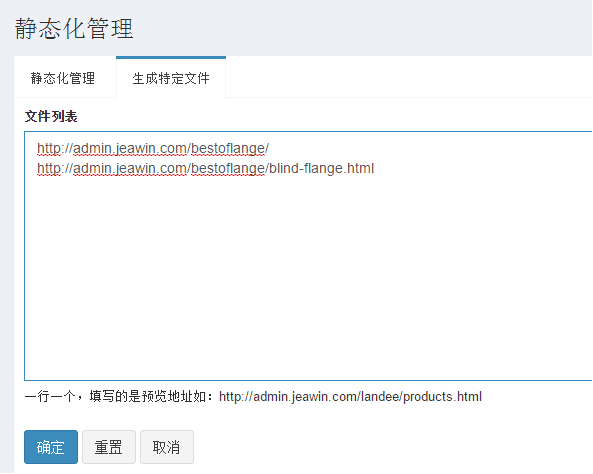Click the 文件列表 field label

click(x=51, y=117)
